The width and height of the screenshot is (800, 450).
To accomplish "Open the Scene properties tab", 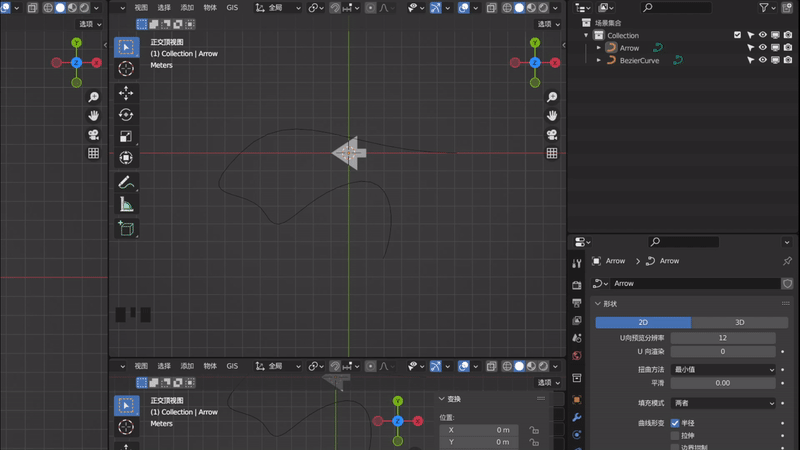I will [x=577, y=338].
